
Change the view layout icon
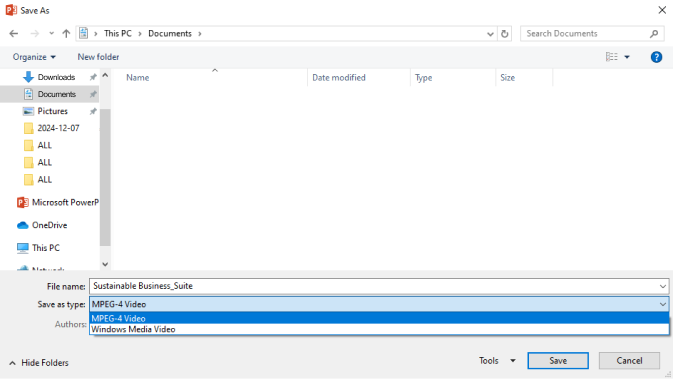(612, 57)
